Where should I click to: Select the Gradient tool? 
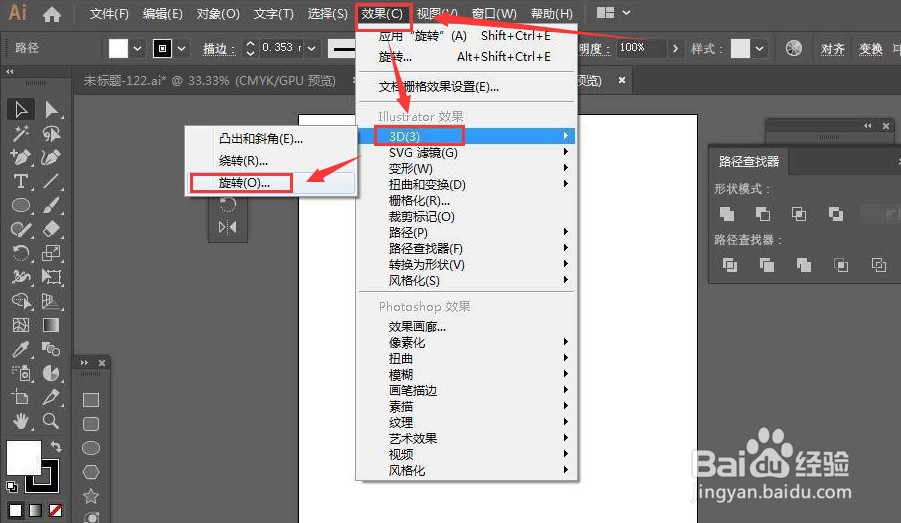pyautogui.click(x=52, y=325)
